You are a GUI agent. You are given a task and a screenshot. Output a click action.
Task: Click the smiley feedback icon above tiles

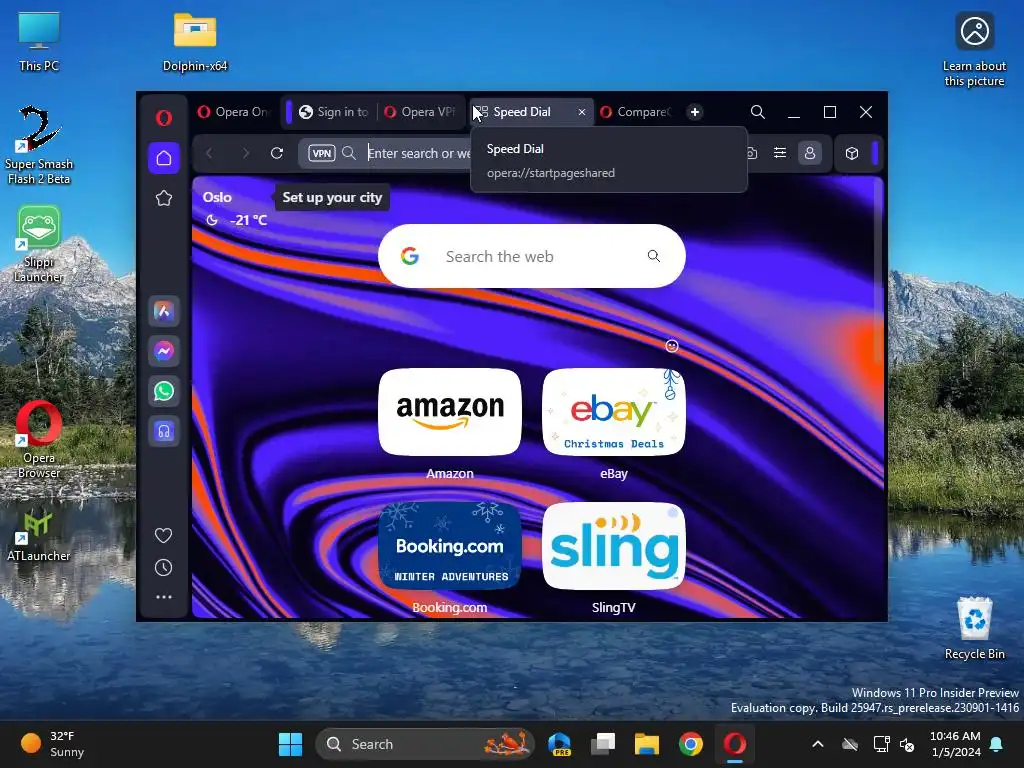coord(672,346)
